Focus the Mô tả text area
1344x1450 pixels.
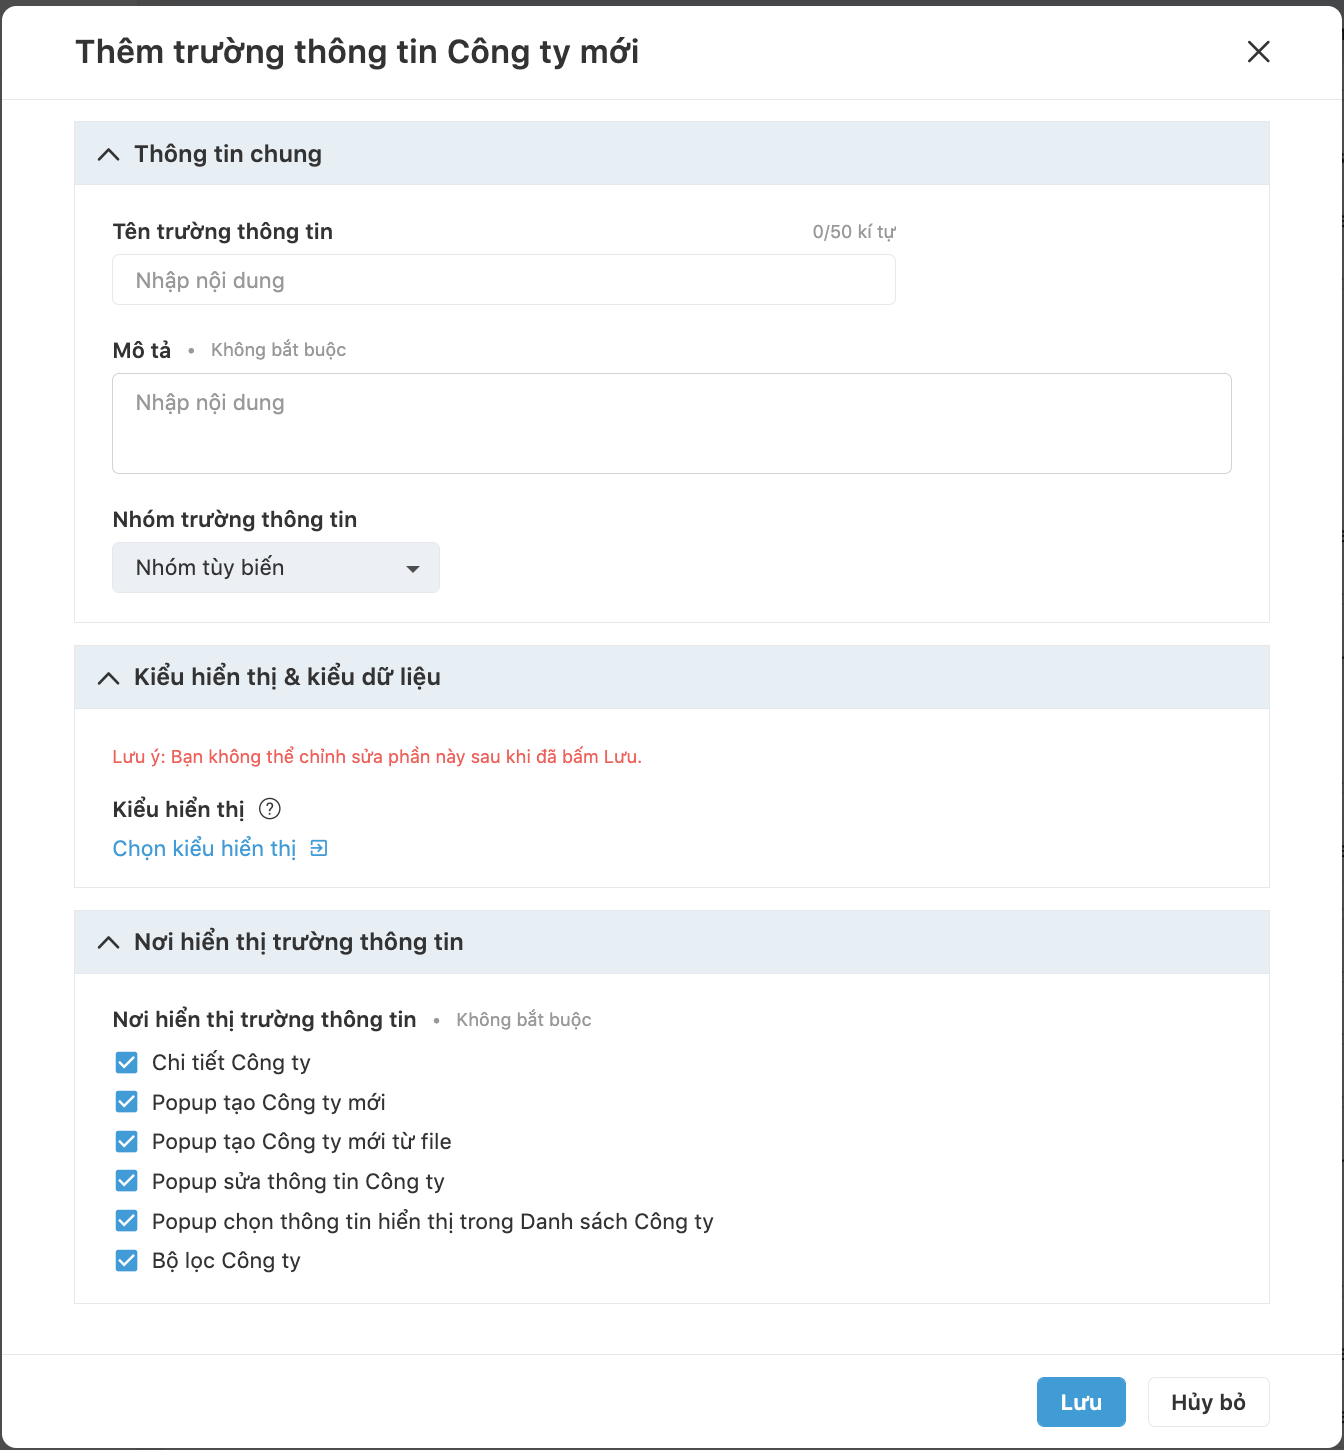point(672,423)
